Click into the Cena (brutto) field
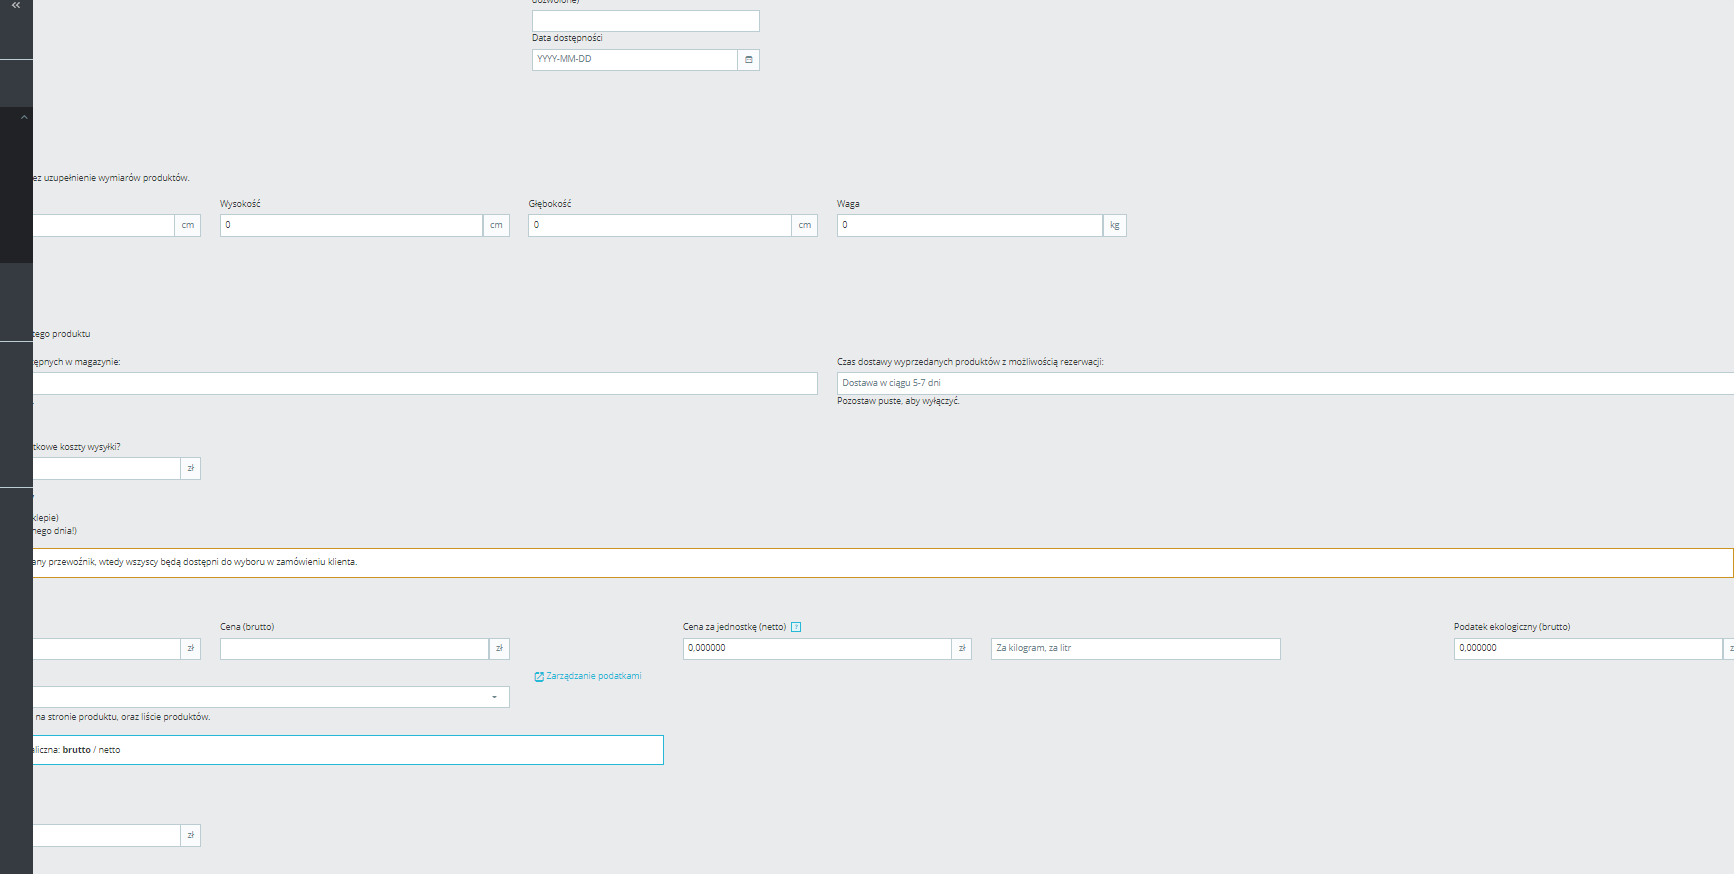 [354, 649]
